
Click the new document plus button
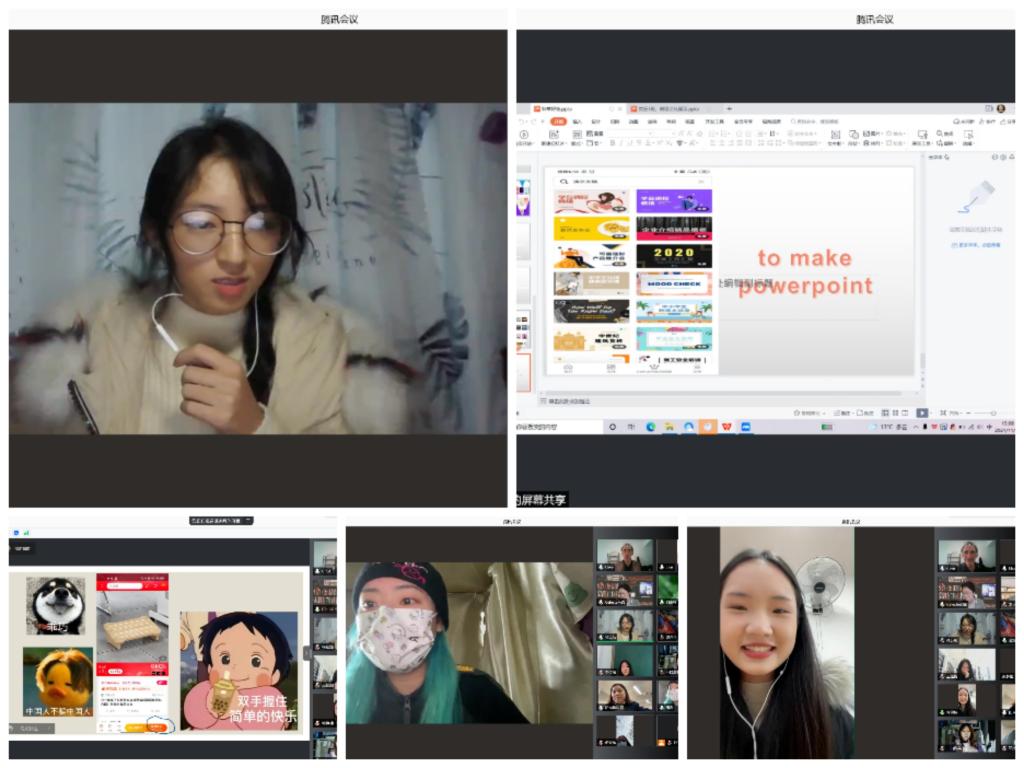729,108
